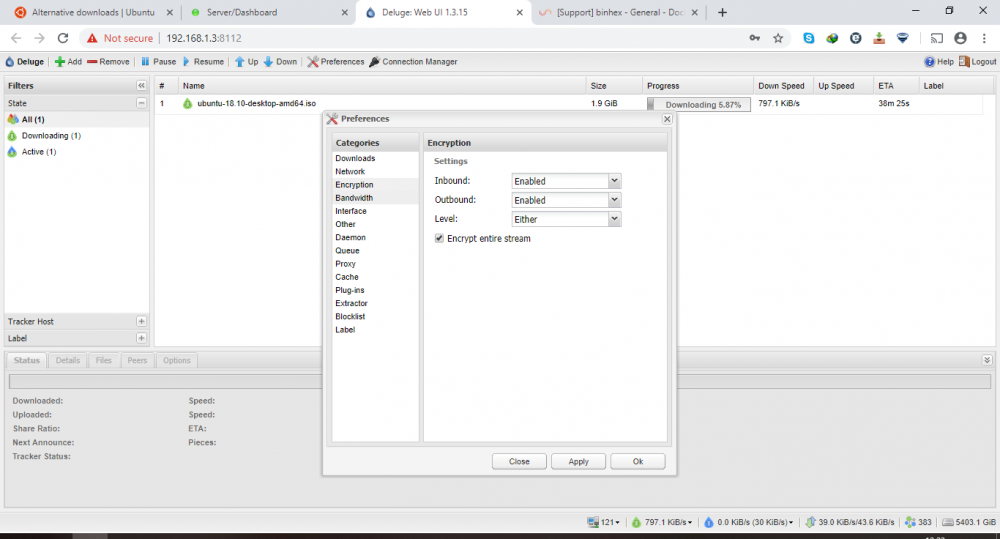Toggle Encrypt entire stream checkbox
The width and height of the screenshot is (1000, 539).
(439, 238)
